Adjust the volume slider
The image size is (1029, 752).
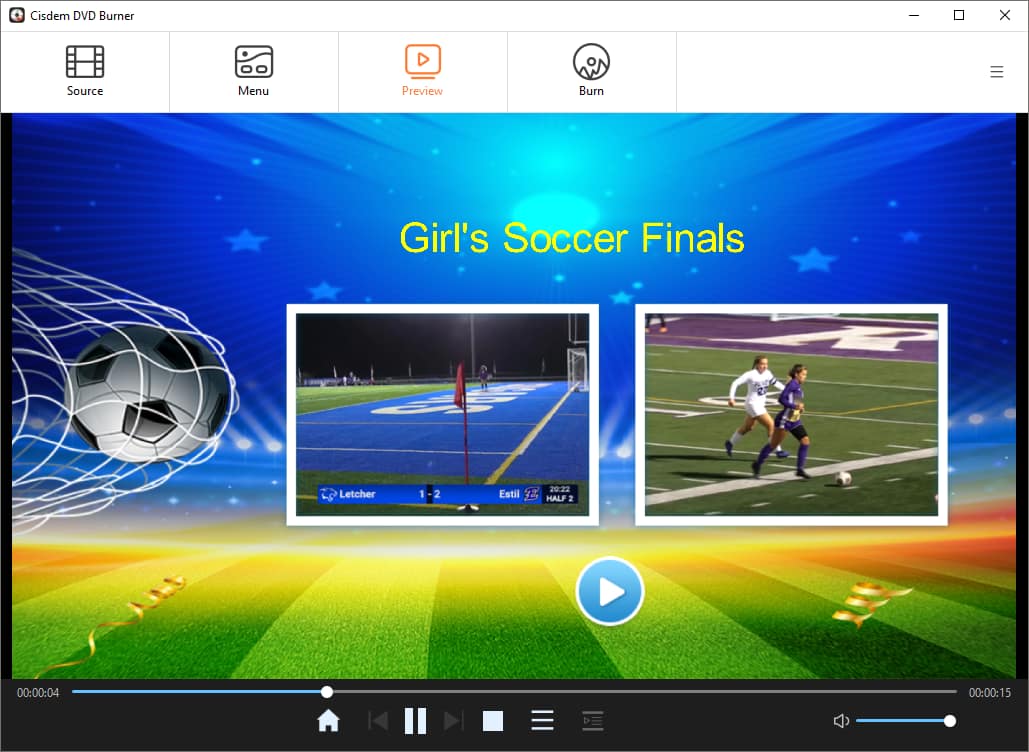(x=905, y=720)
